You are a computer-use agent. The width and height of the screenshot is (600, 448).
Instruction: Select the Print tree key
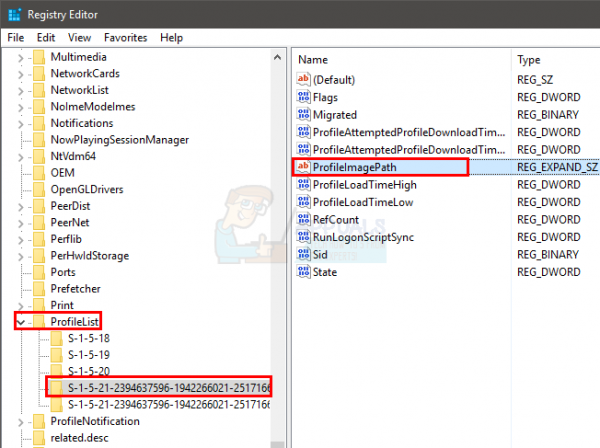pyautogui.click(x=62, y=305)
